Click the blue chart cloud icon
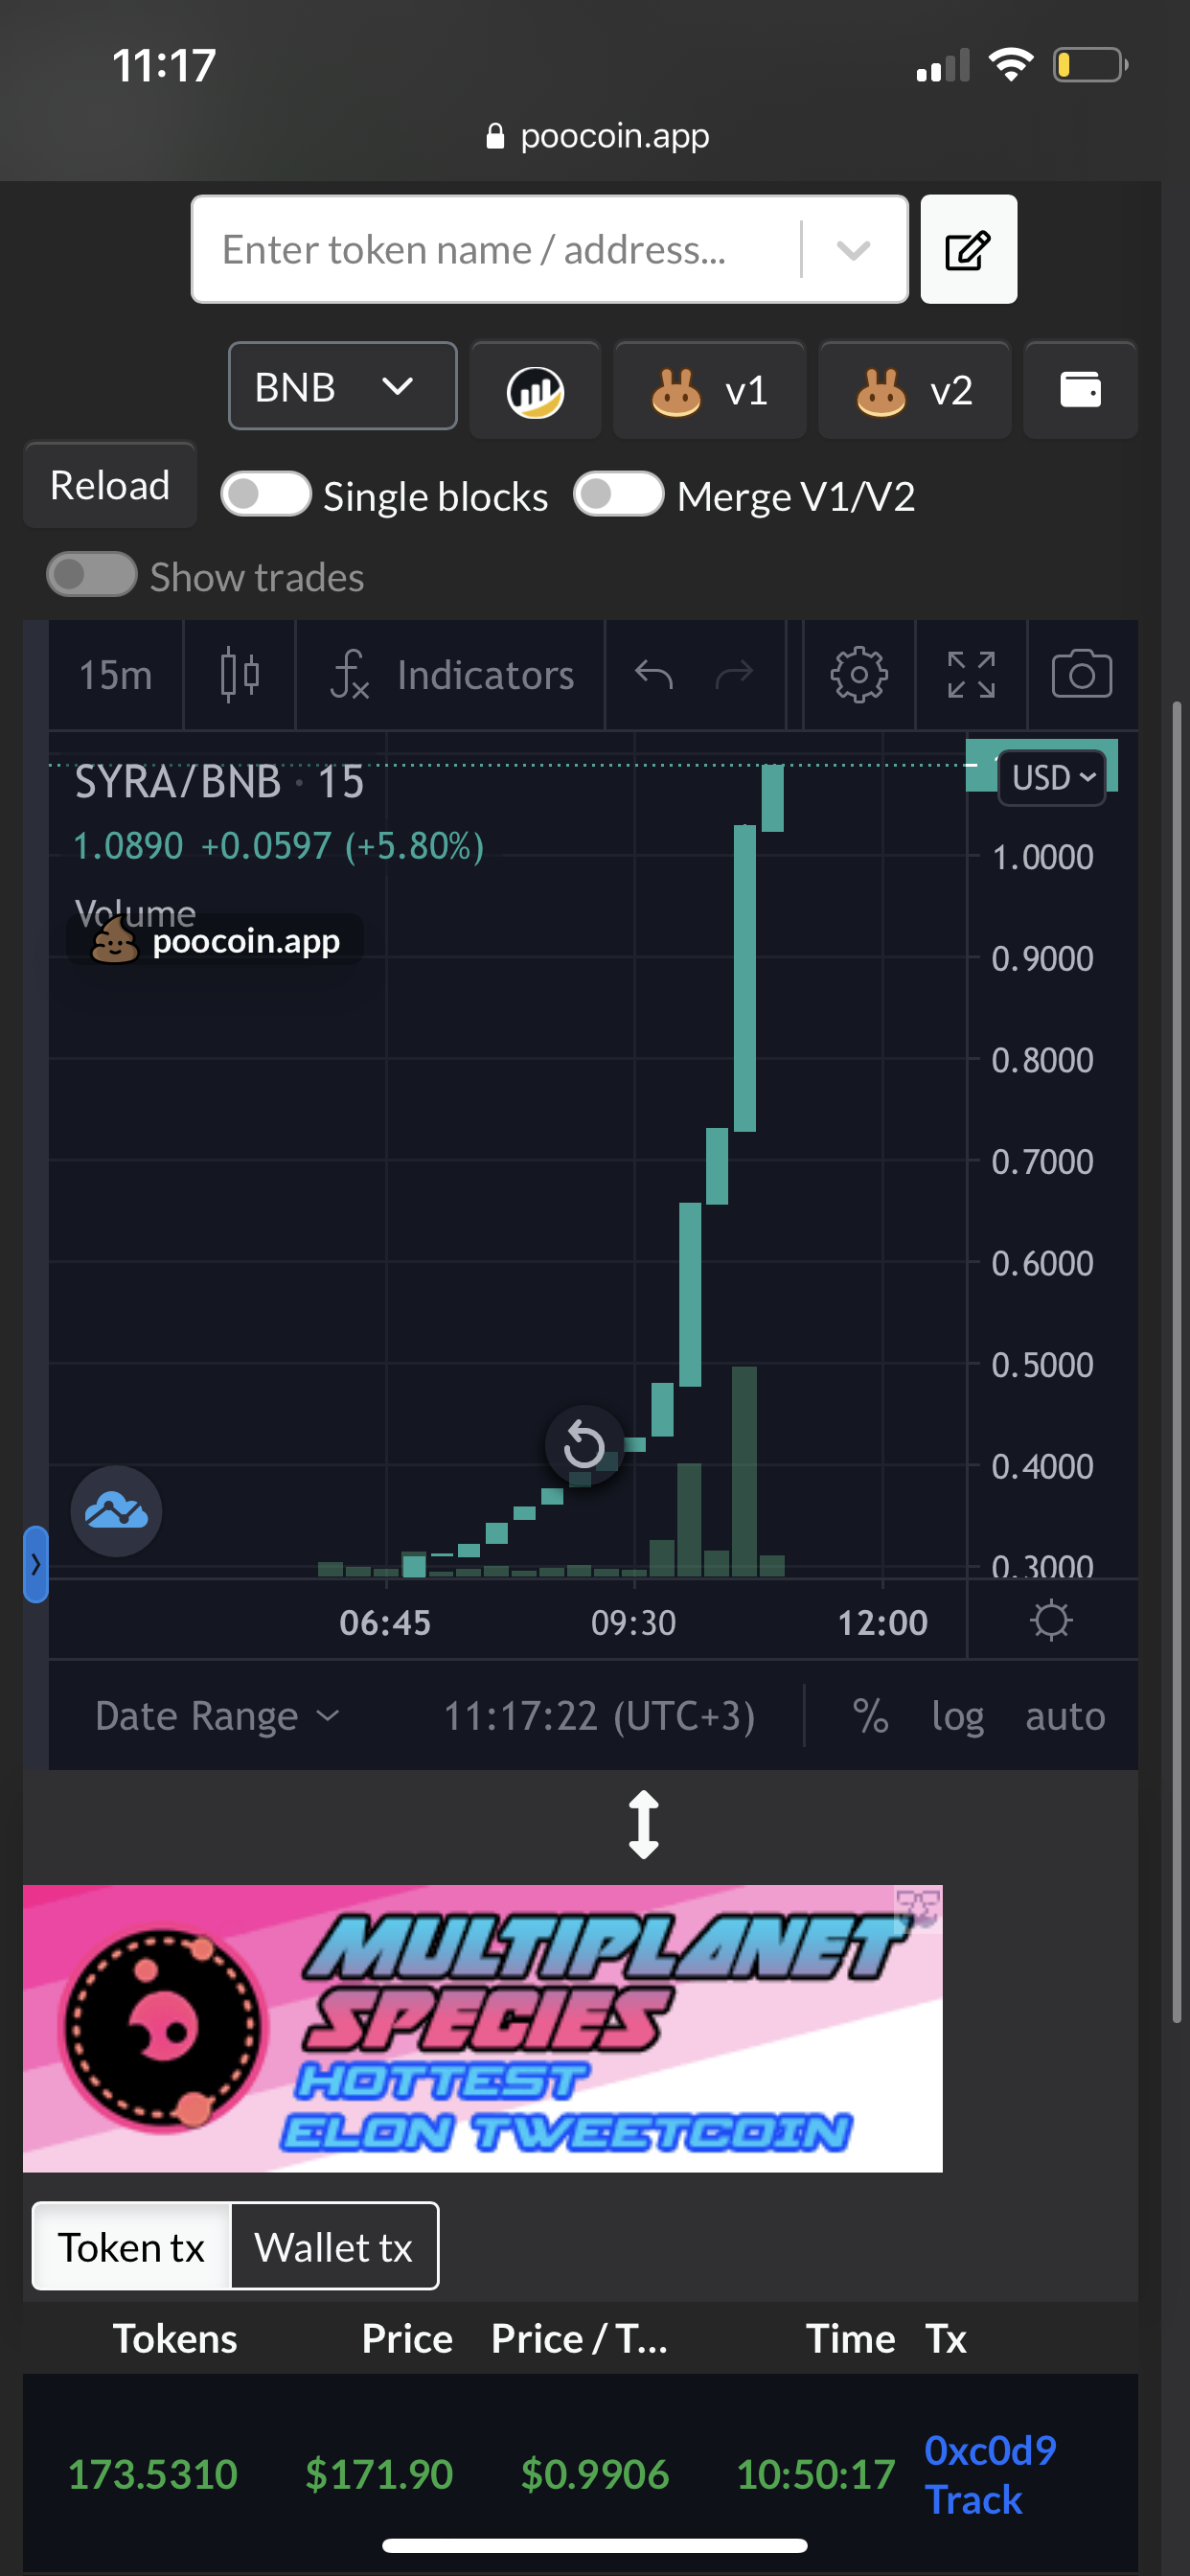 116,1511
